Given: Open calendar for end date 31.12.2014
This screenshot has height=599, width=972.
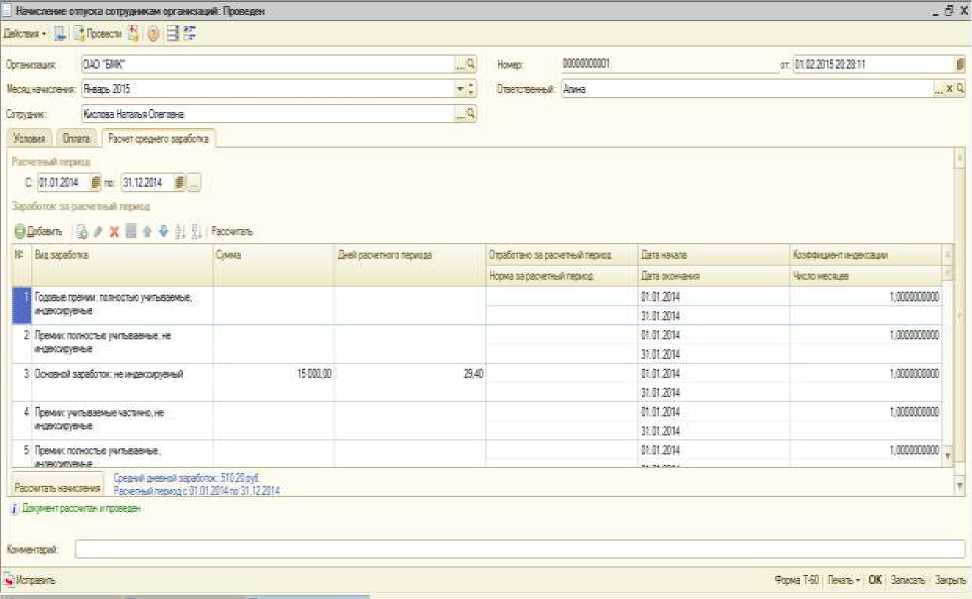Looking at the screenshot, I should (x=180, y=183).
